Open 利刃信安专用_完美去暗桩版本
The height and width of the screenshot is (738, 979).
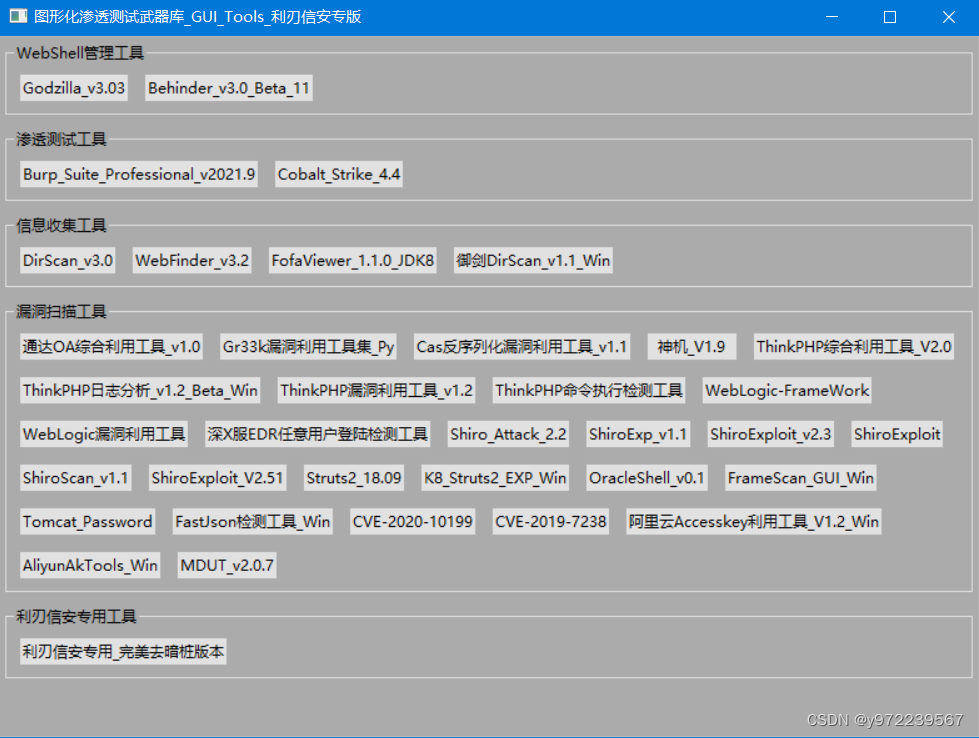point(123,651)
